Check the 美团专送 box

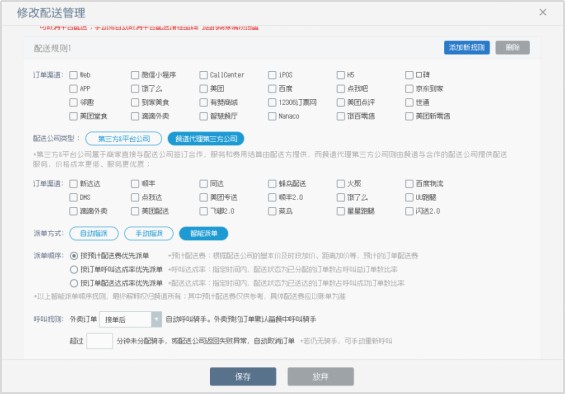click(x=204, y=197)
